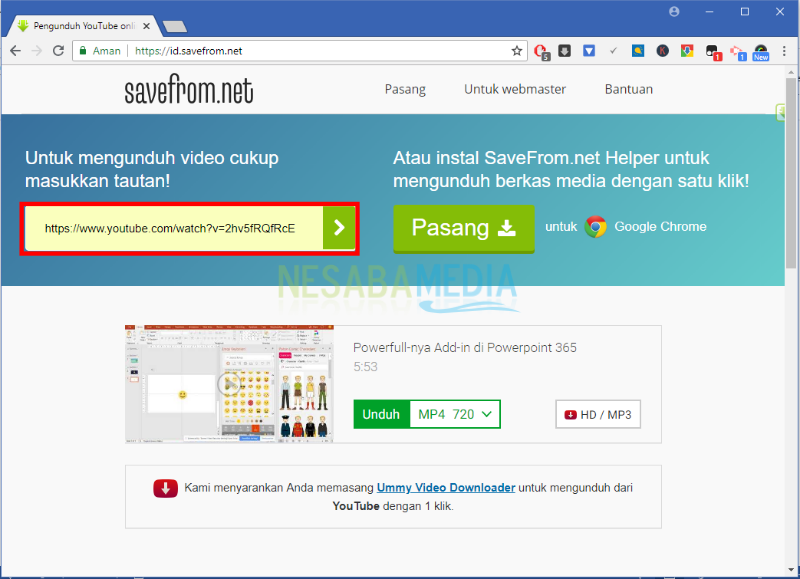Viewport: 800px width, 579px height.
Task: Click the blue downward-triangle extension icon
Action: click(589, 51)
